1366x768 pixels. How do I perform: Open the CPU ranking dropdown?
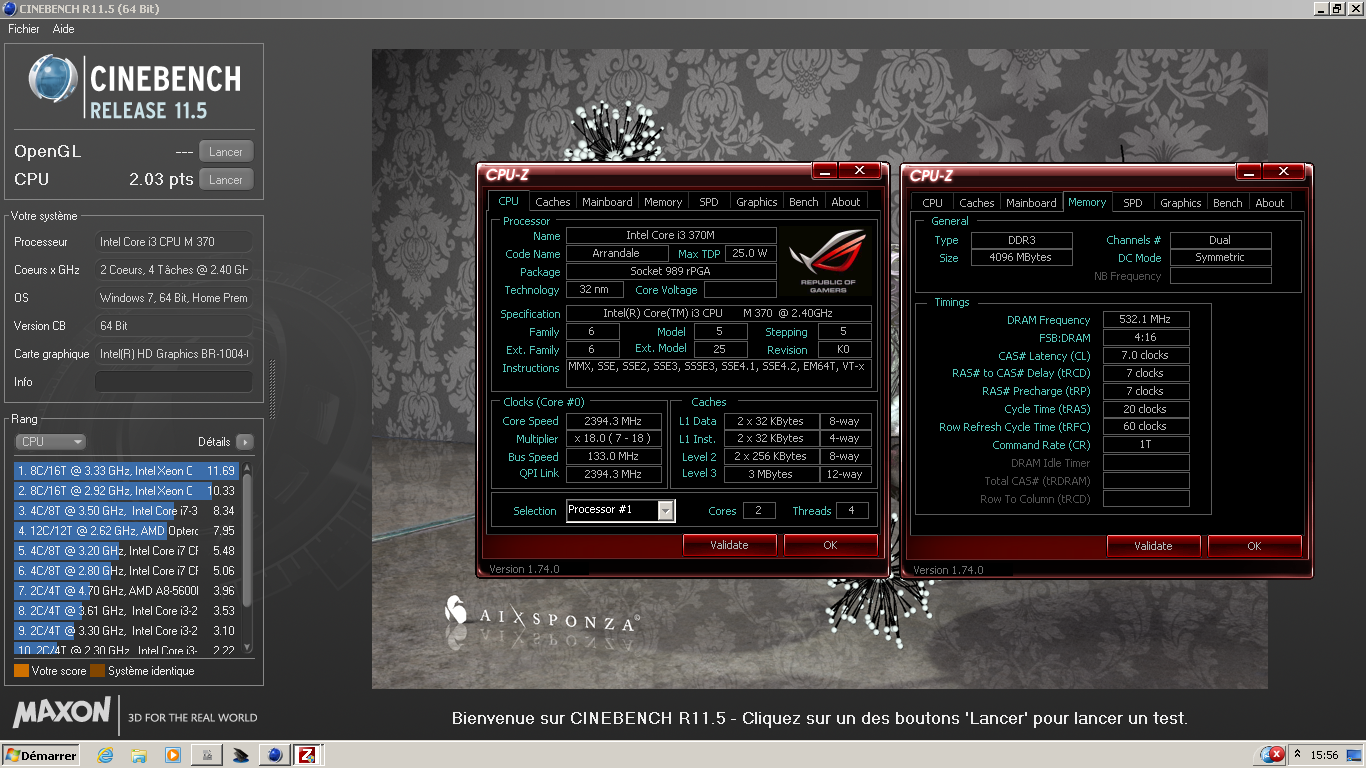pos(50,442)
